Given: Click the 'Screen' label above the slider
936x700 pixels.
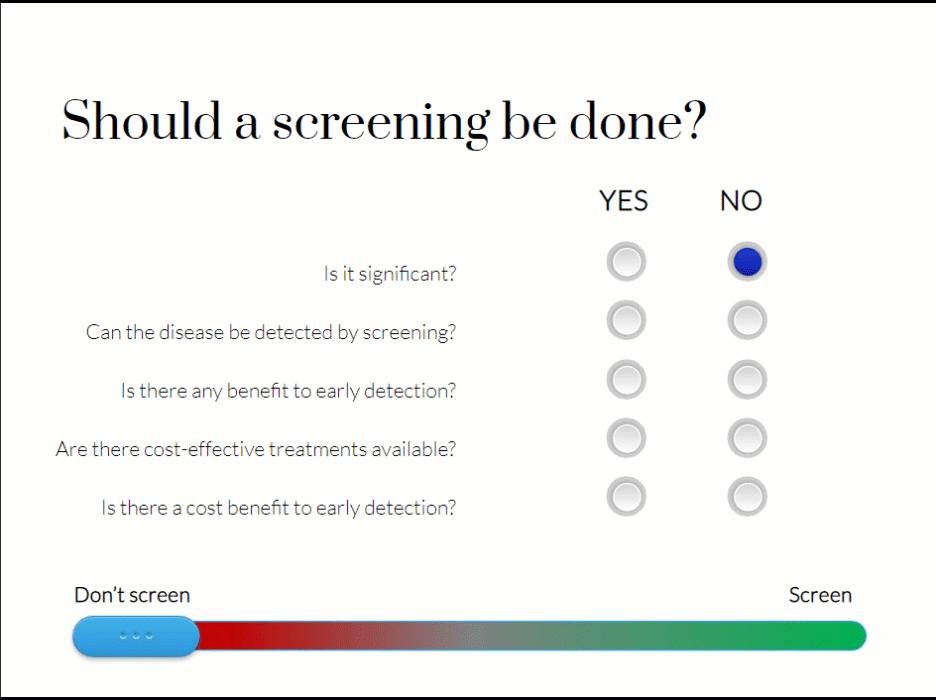Looking at the screenshot, I should point(820,595).
